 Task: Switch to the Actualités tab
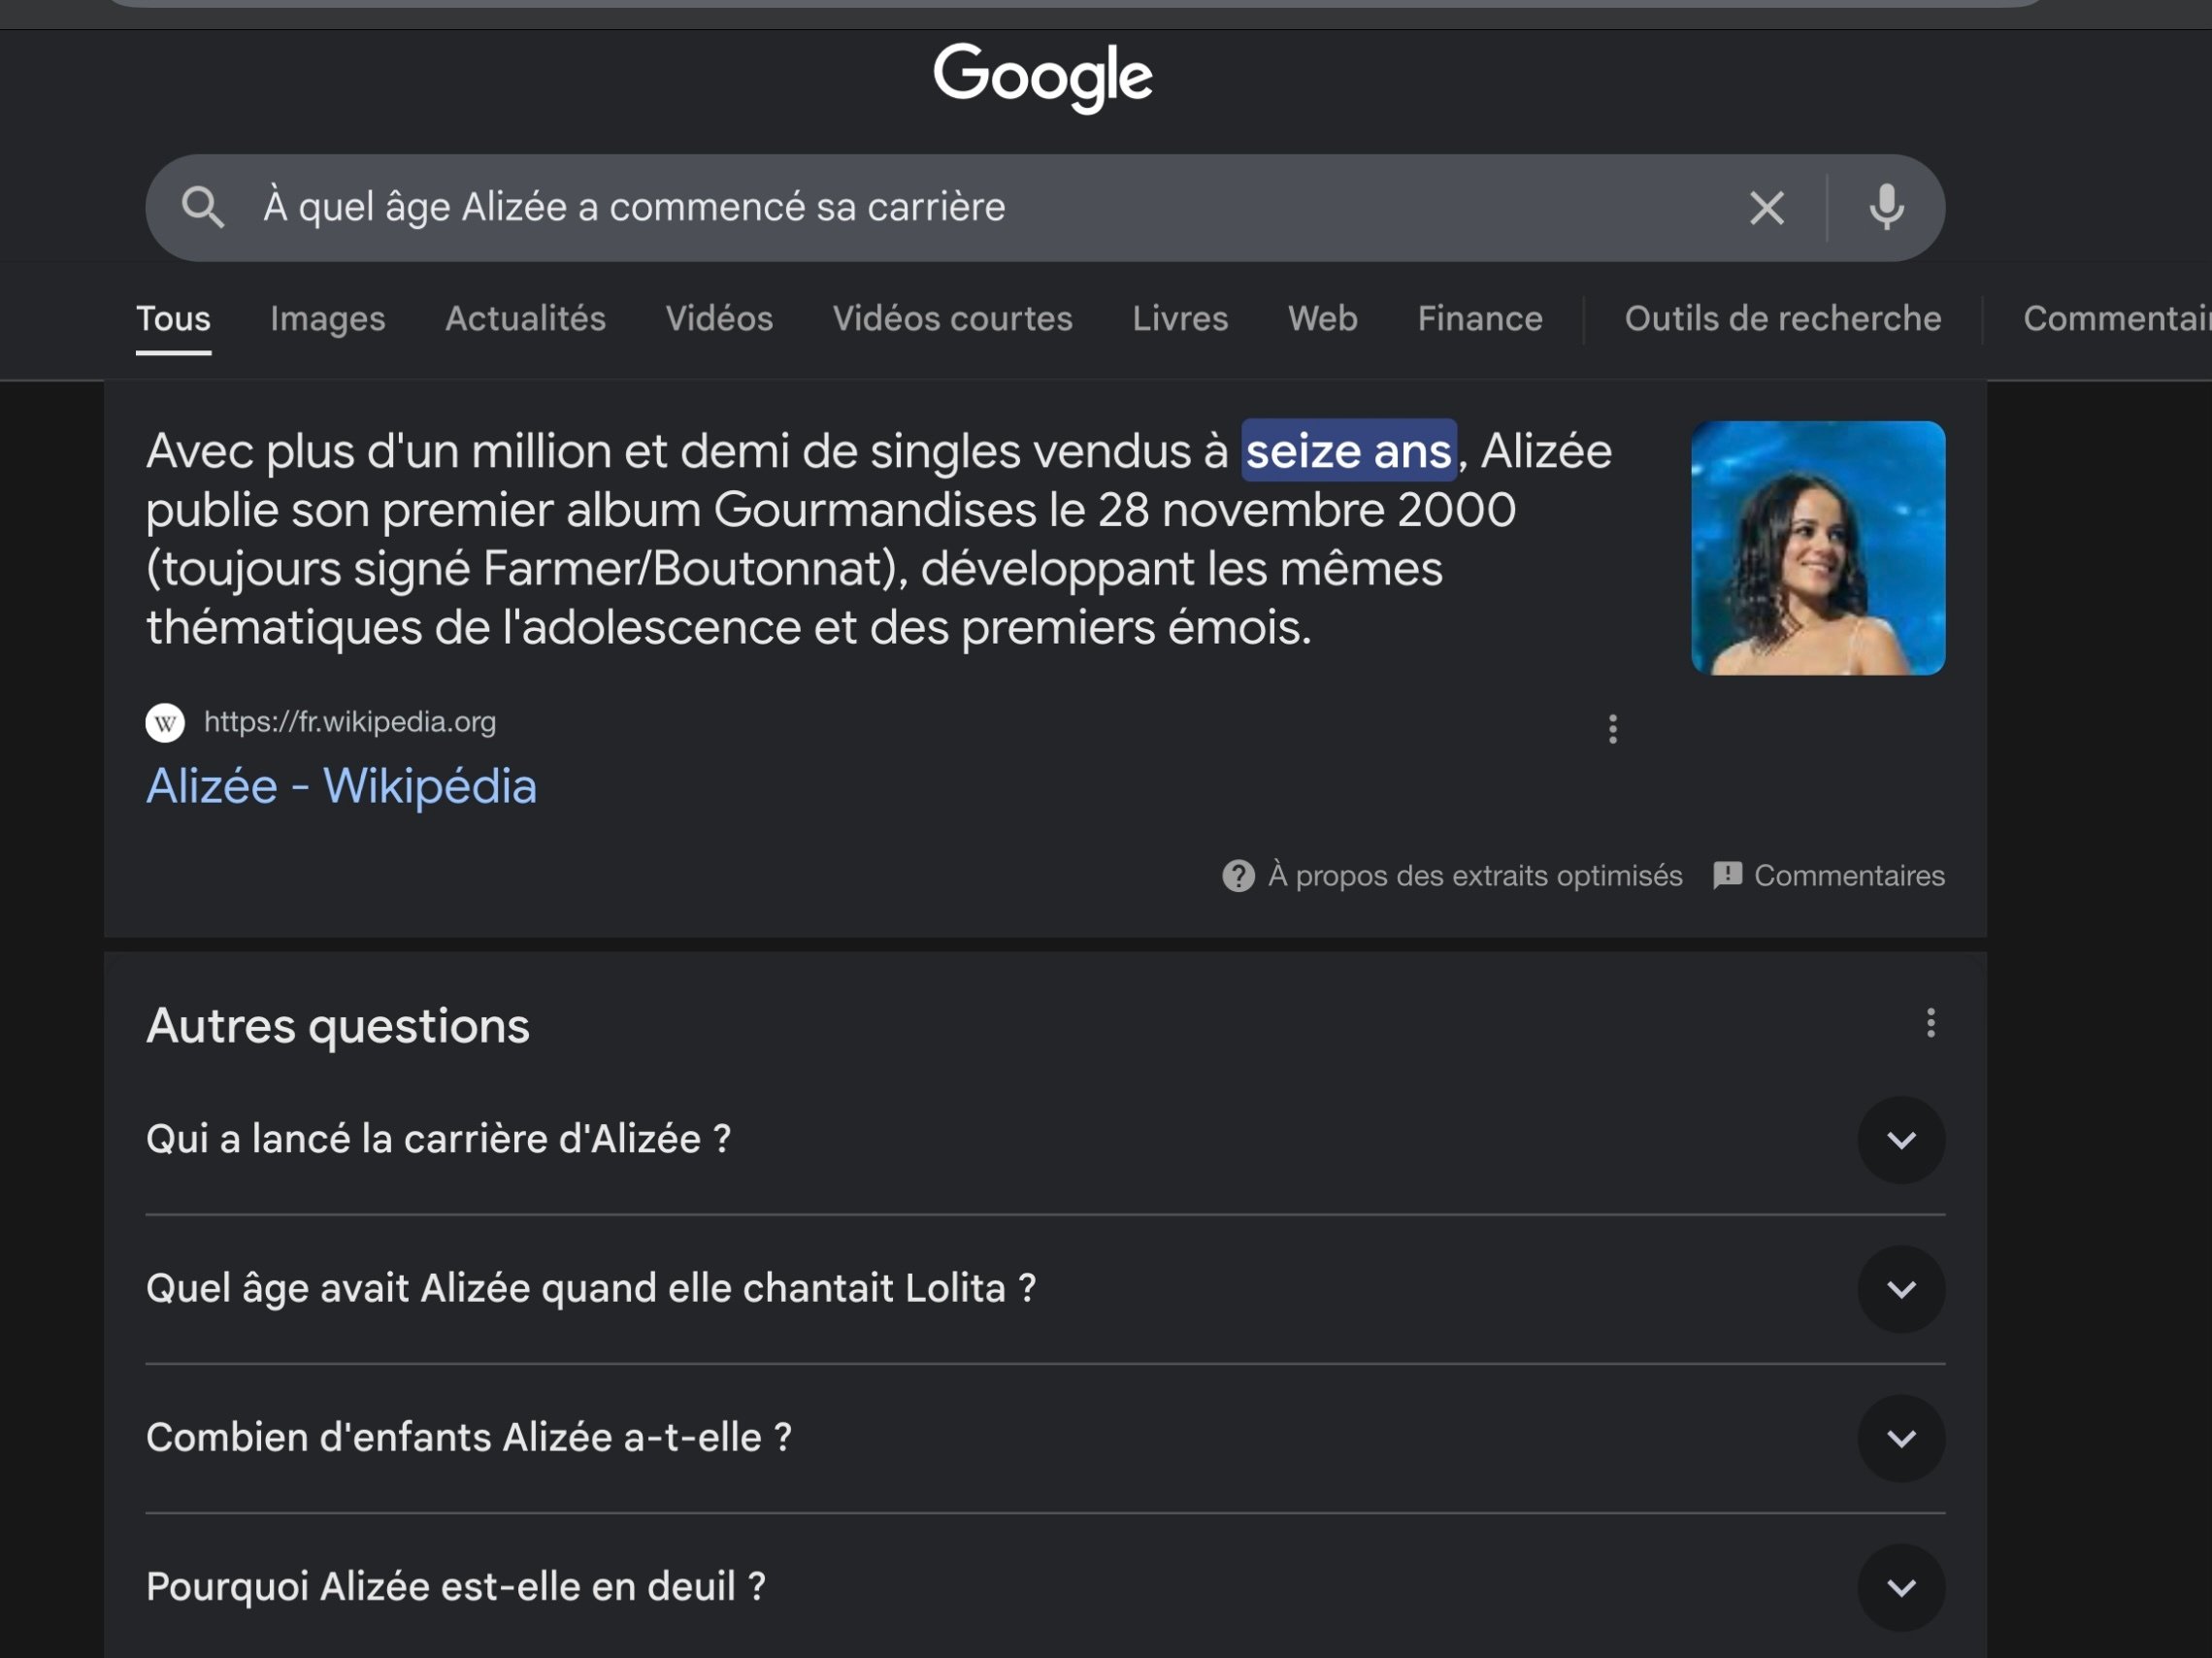(525, 318)
